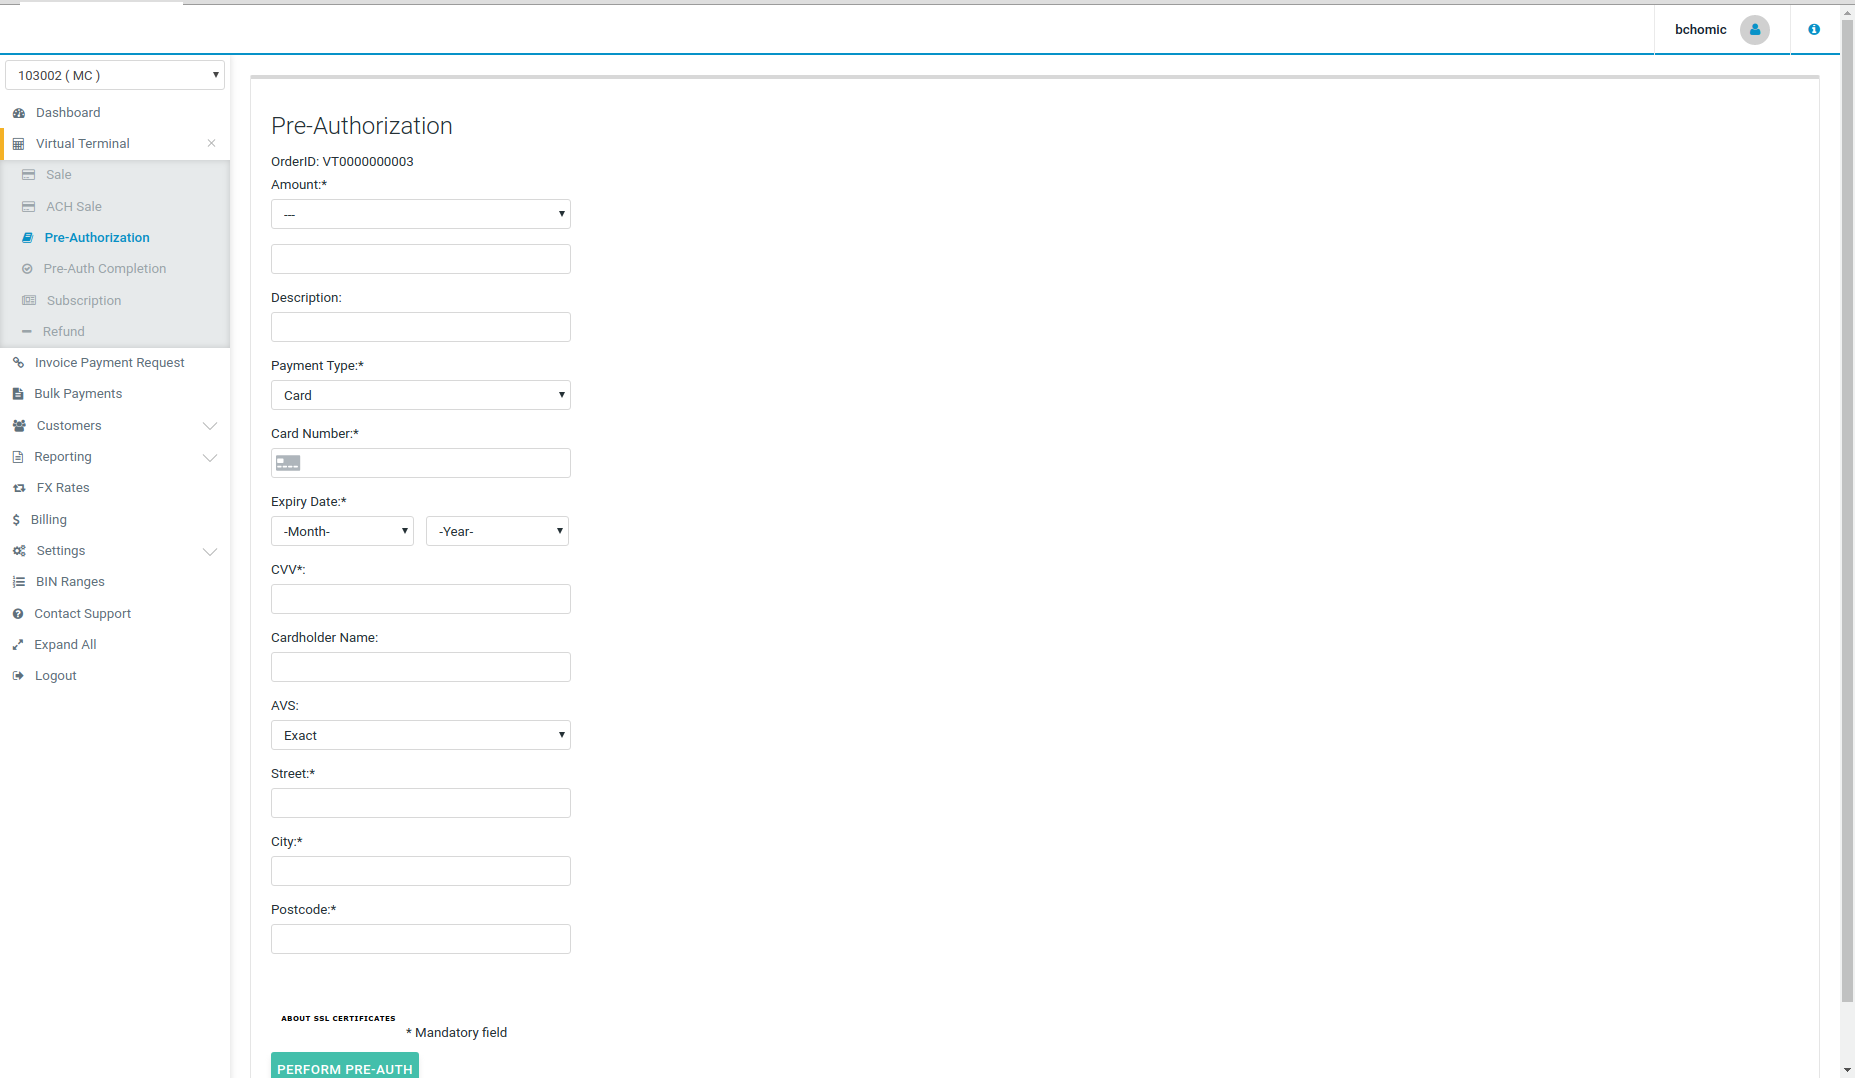The image size is (1855, 1078).
Task: Expand the Customers submenu chevron
Action: [210, 426]
